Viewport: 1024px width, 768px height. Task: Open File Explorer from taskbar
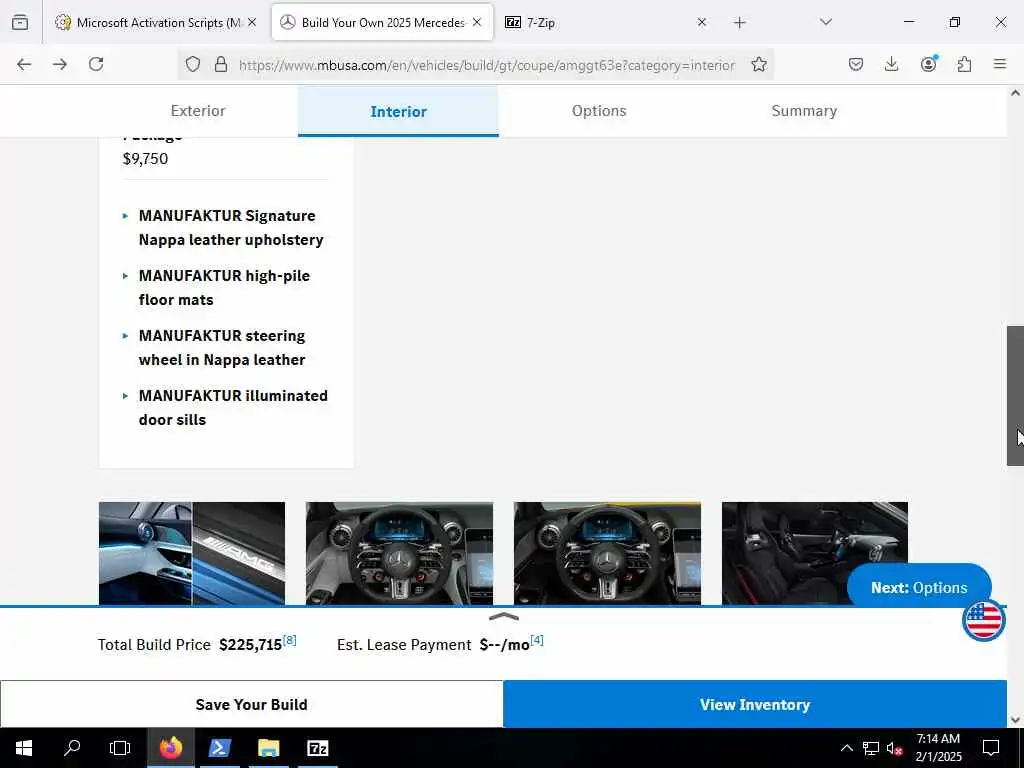click(x=268, y=748)
